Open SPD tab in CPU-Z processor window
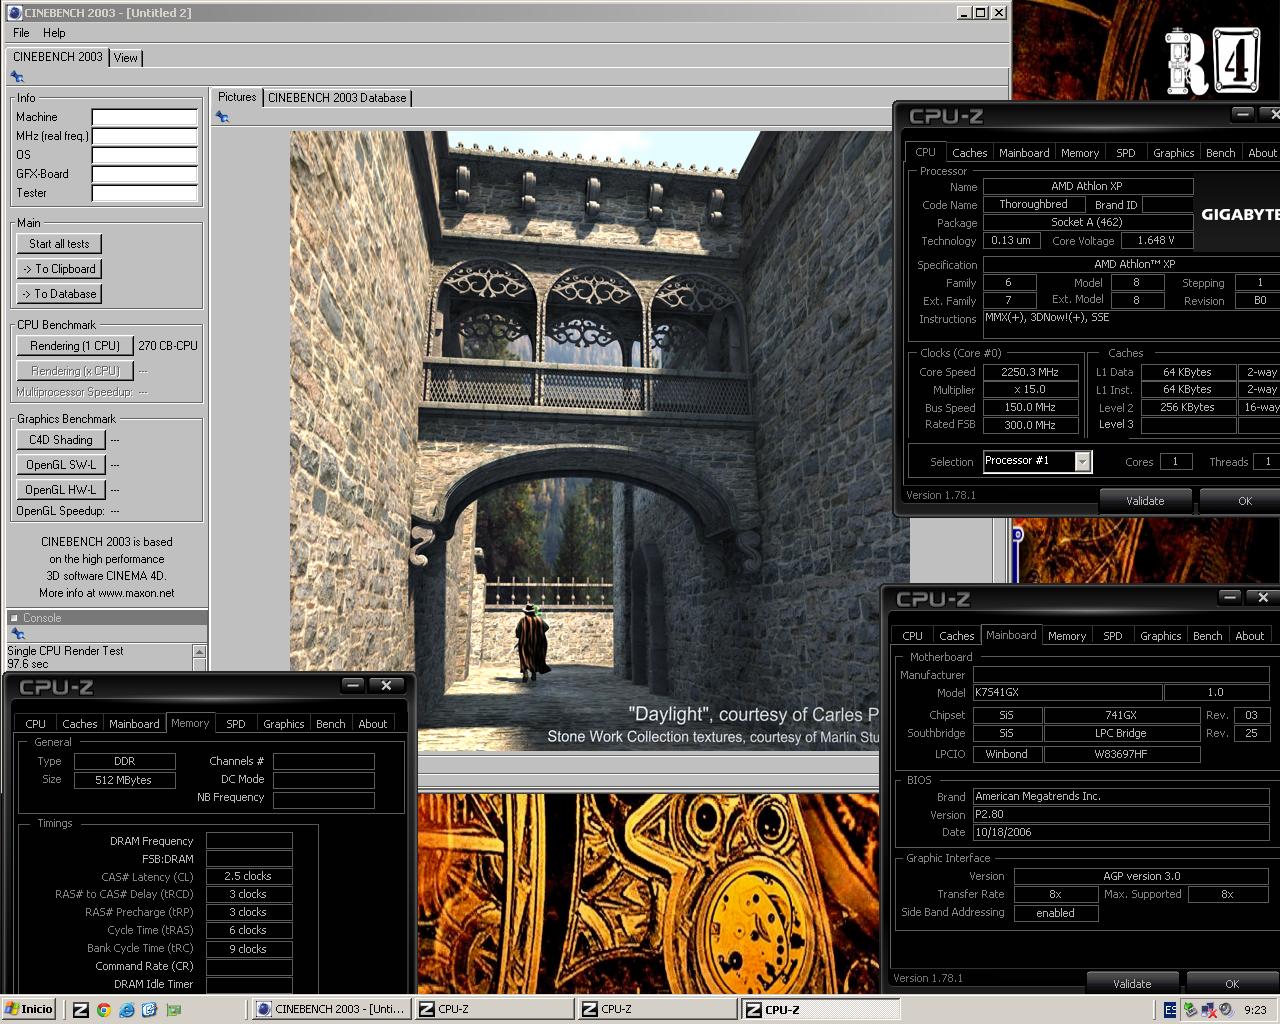This screenshot has height=1024, width=1280. (x=1126, y=153)
